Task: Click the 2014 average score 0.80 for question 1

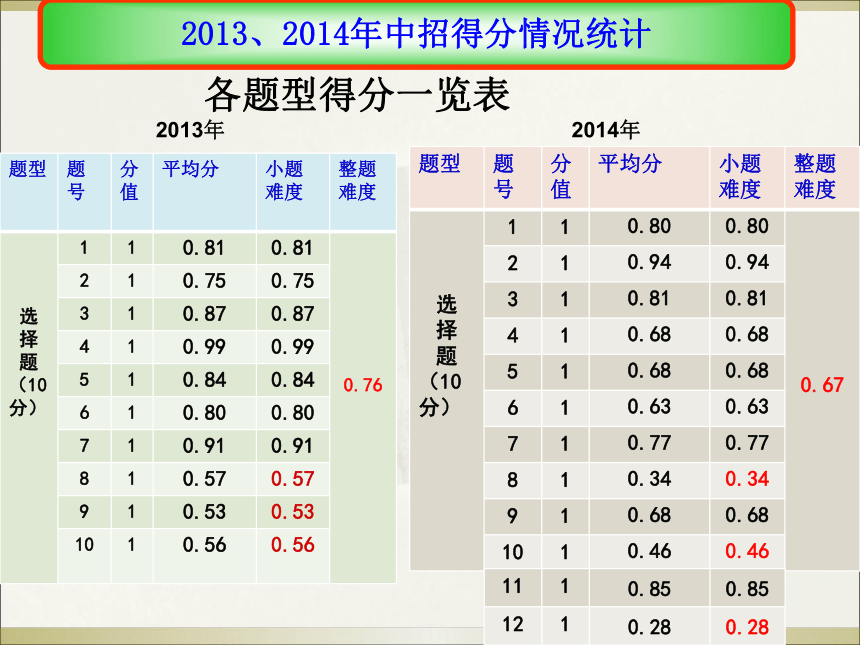Action: 649,226
